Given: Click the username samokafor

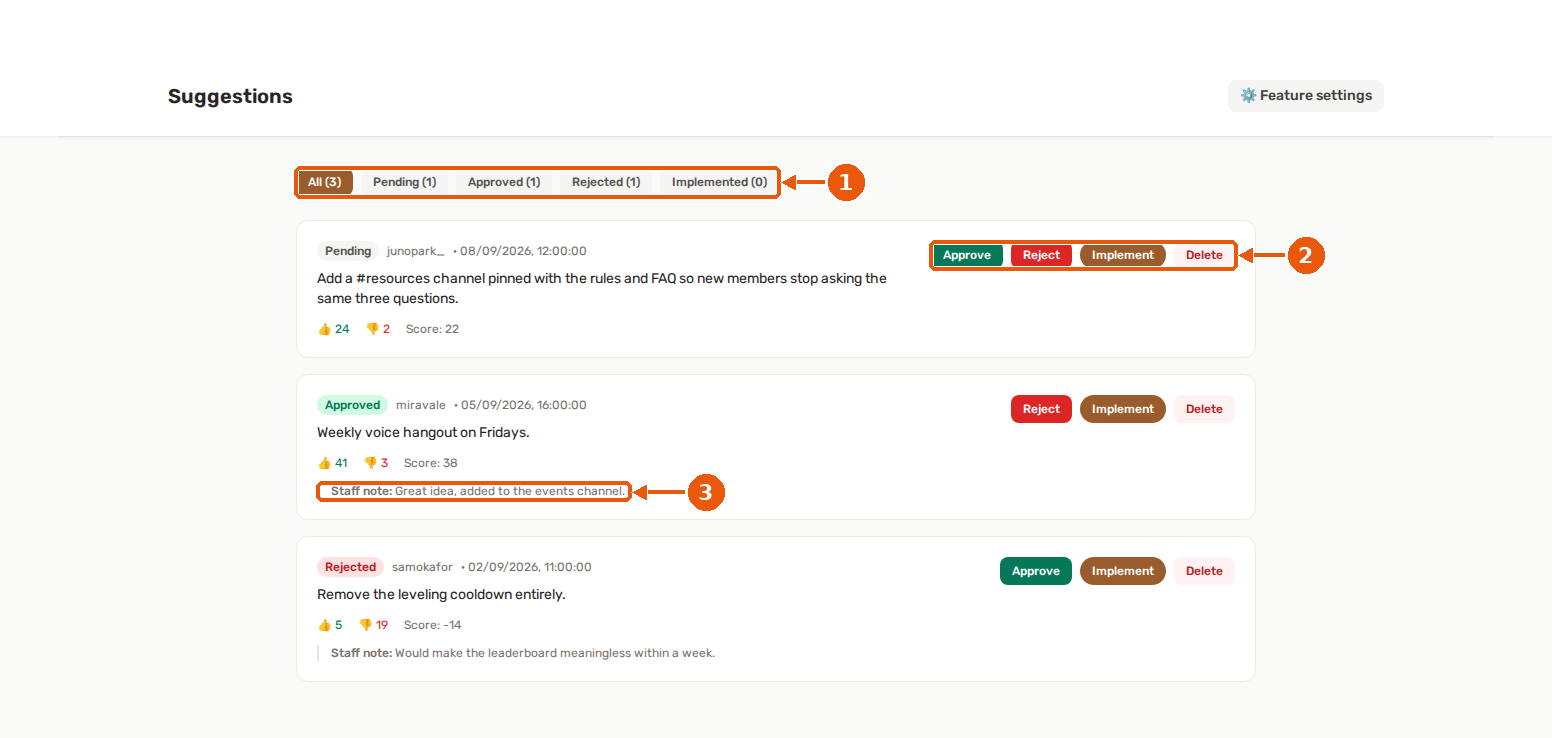Looking at the screenshot, I should [x=422, y=567].
